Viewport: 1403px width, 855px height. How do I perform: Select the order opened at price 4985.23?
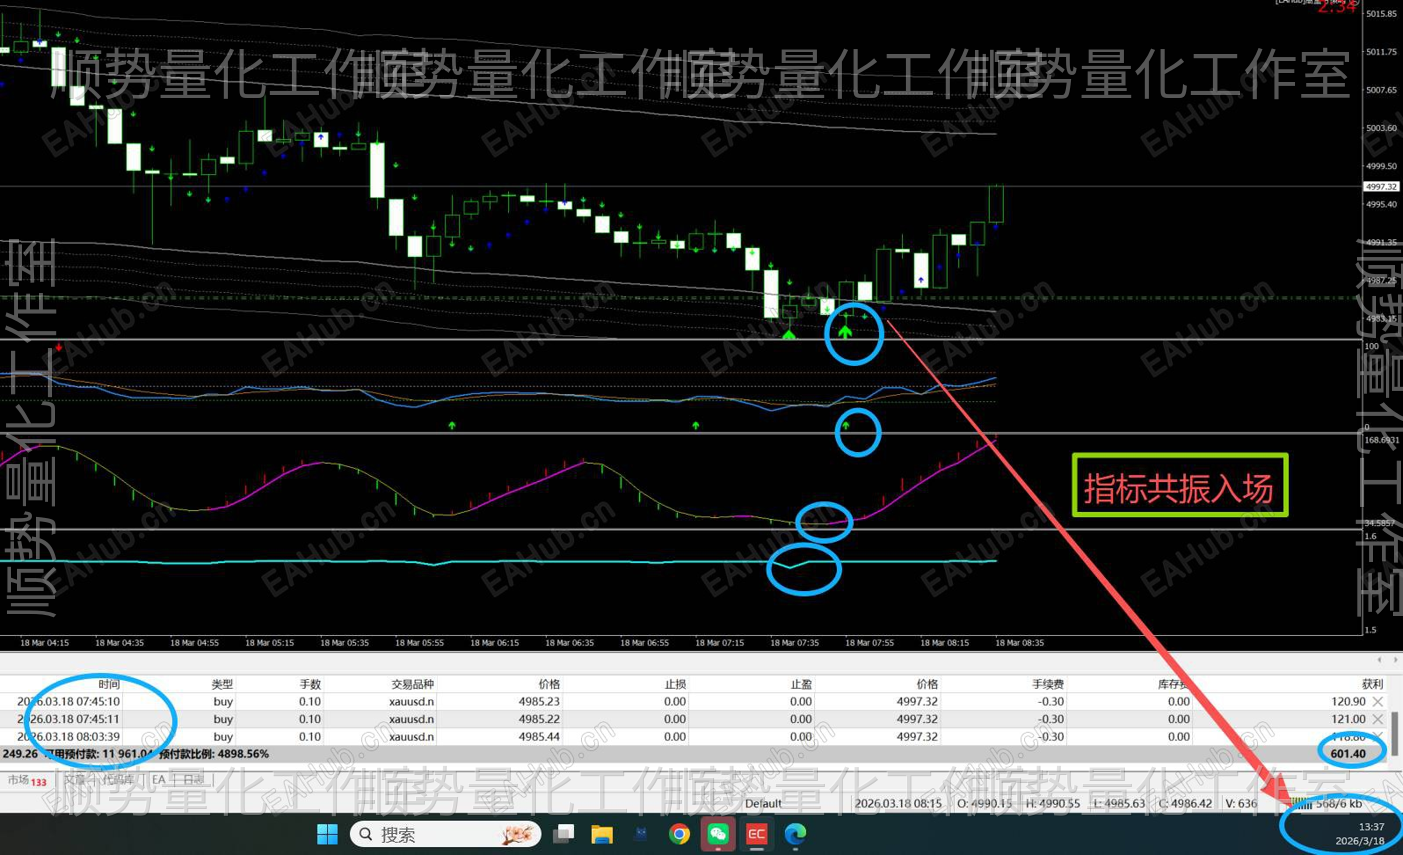coord(694,702)
